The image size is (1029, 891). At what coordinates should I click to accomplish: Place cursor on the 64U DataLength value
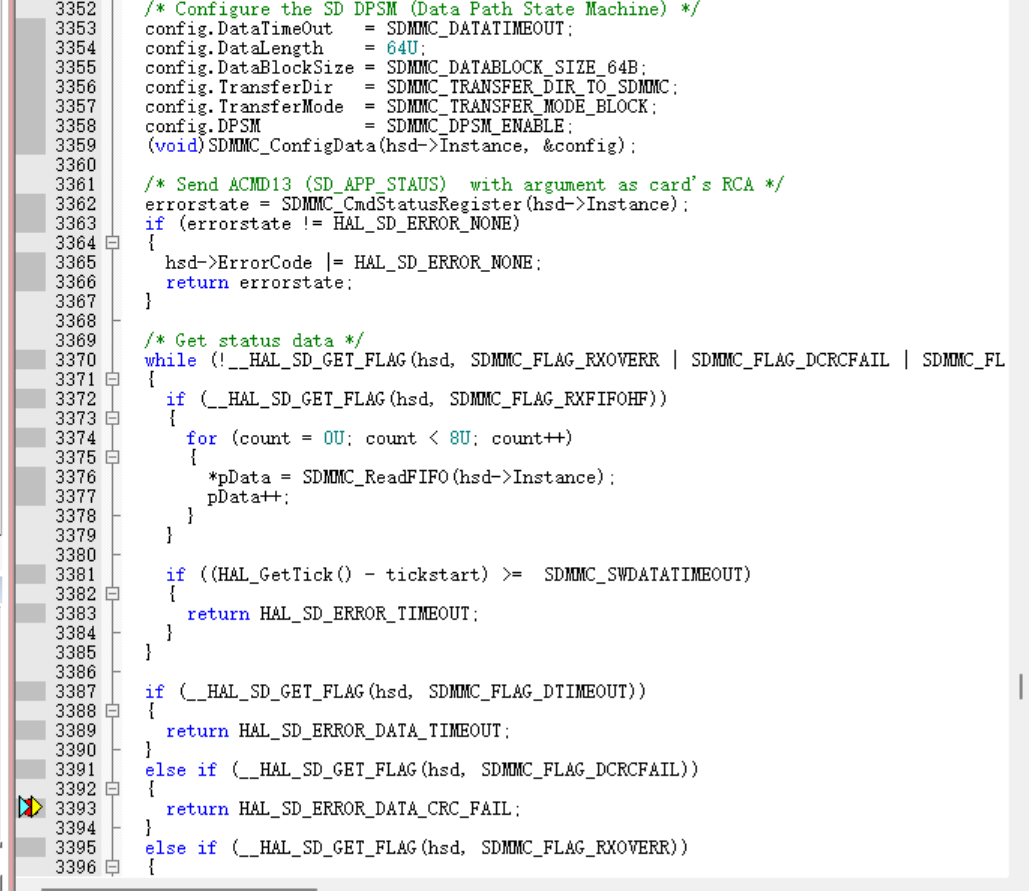pos(402,48)
